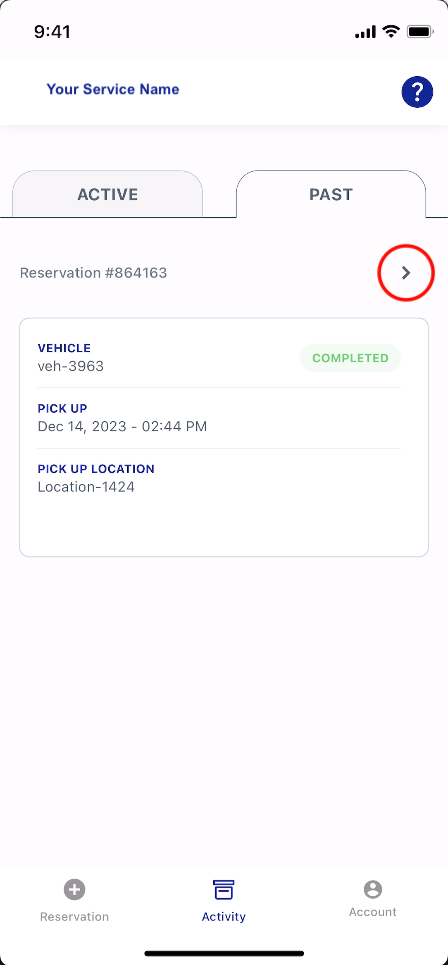This screenshot has width=448, height=965.
Task: Tap the VEHICLE veh-3963 row
Action: pos(219,358)
